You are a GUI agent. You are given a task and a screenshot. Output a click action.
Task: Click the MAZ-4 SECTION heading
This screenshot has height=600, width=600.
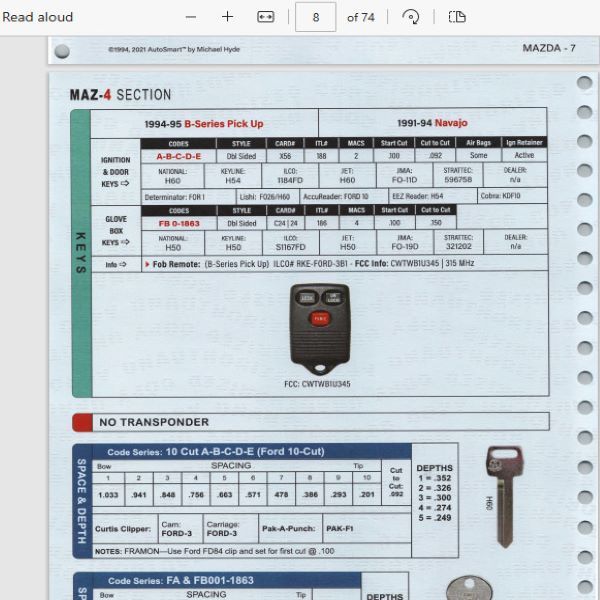tap(120, 95)
